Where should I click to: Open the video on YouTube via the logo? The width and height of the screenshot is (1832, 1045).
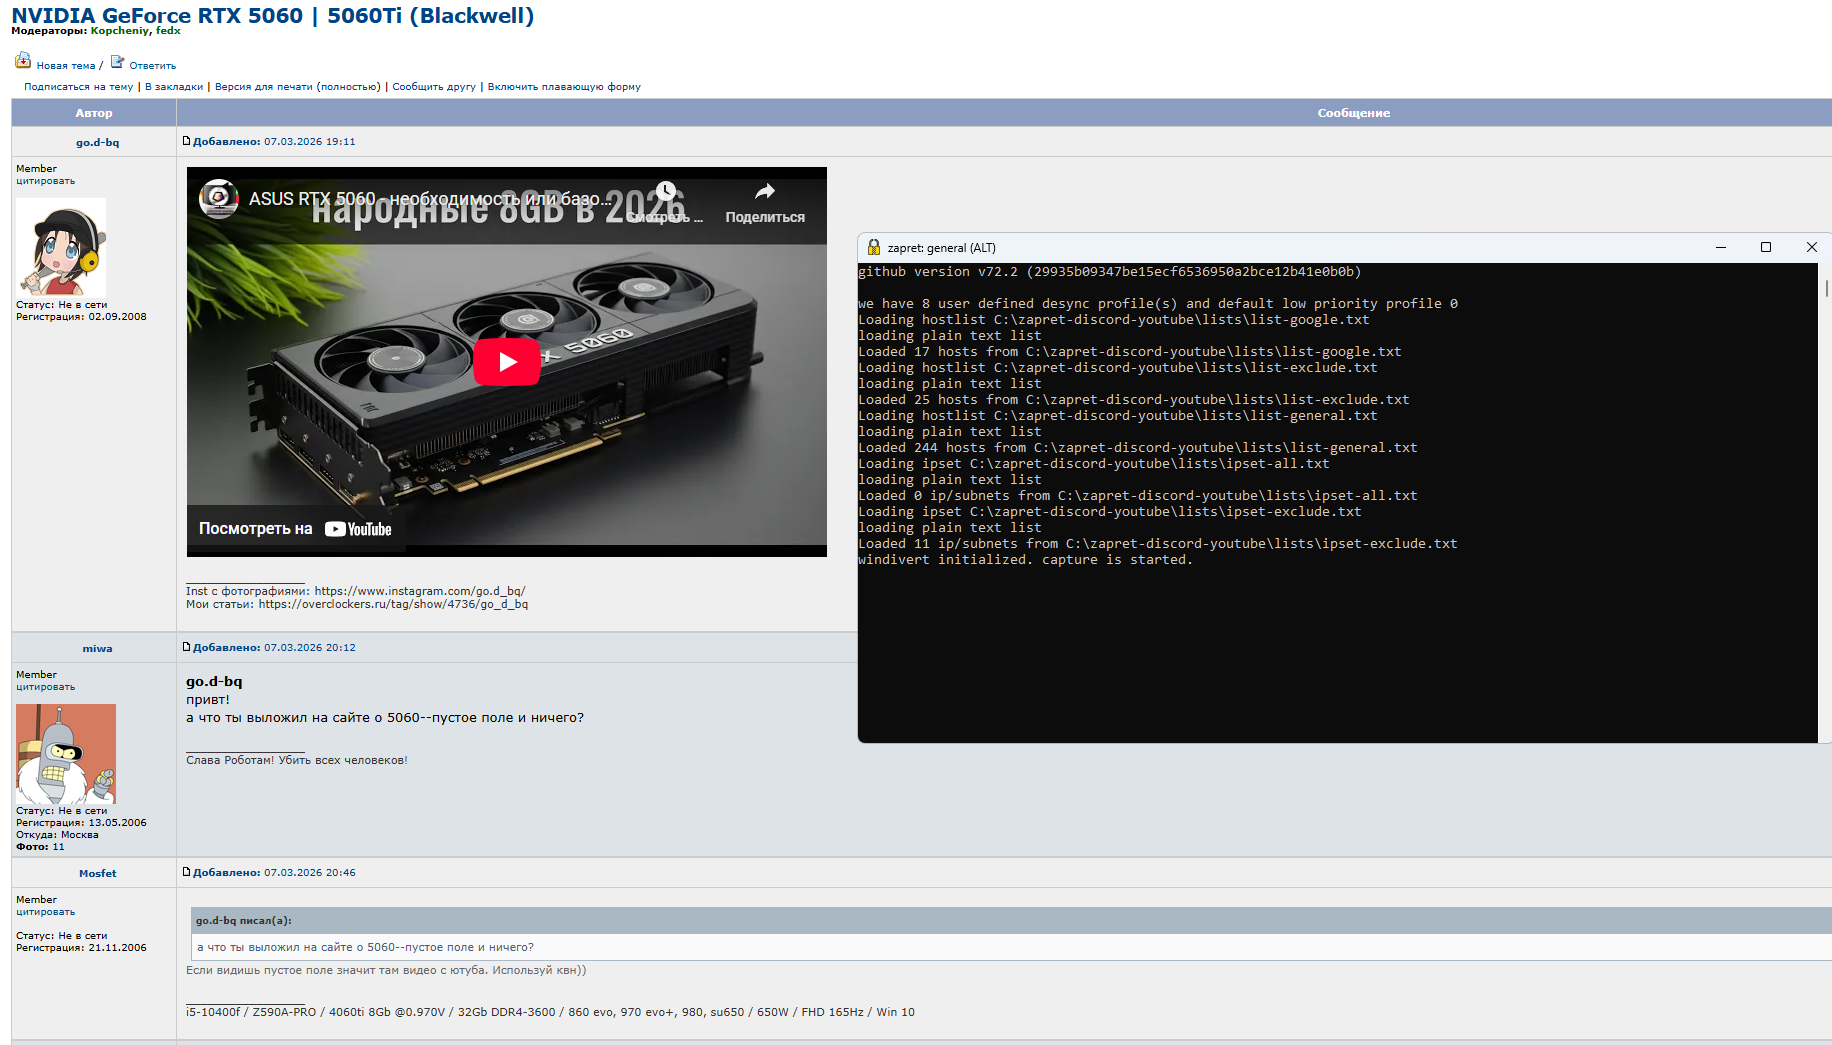click(358, 530)
